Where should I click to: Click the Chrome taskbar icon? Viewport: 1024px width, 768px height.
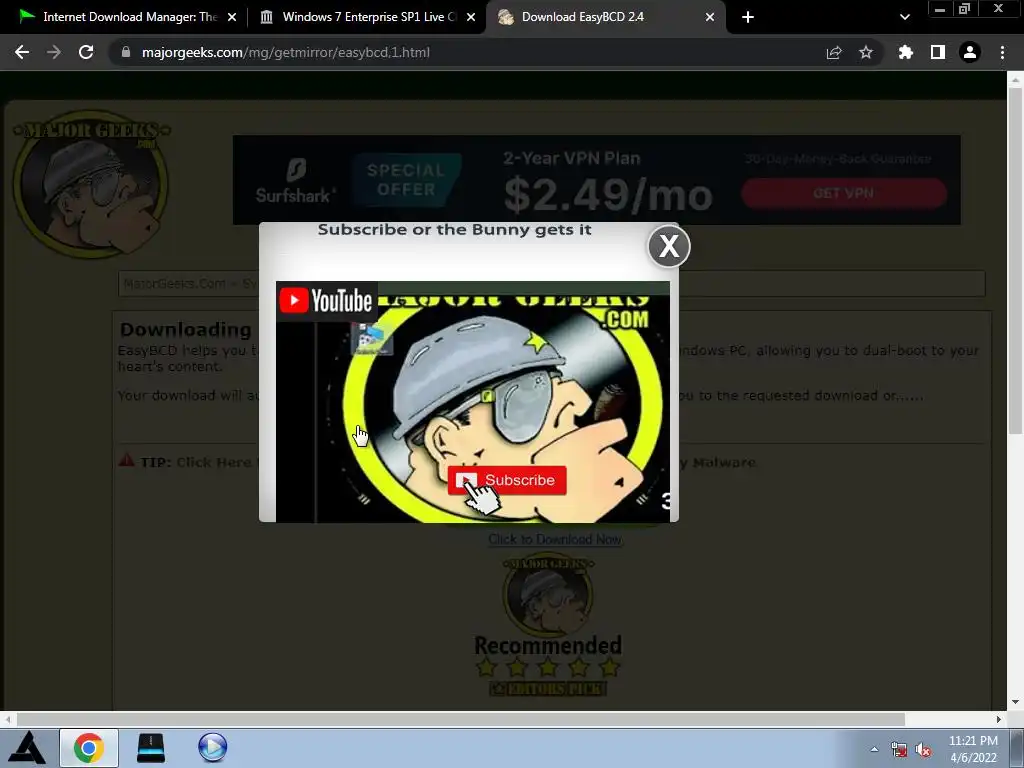pyautogui.click(x=89, y=748)
